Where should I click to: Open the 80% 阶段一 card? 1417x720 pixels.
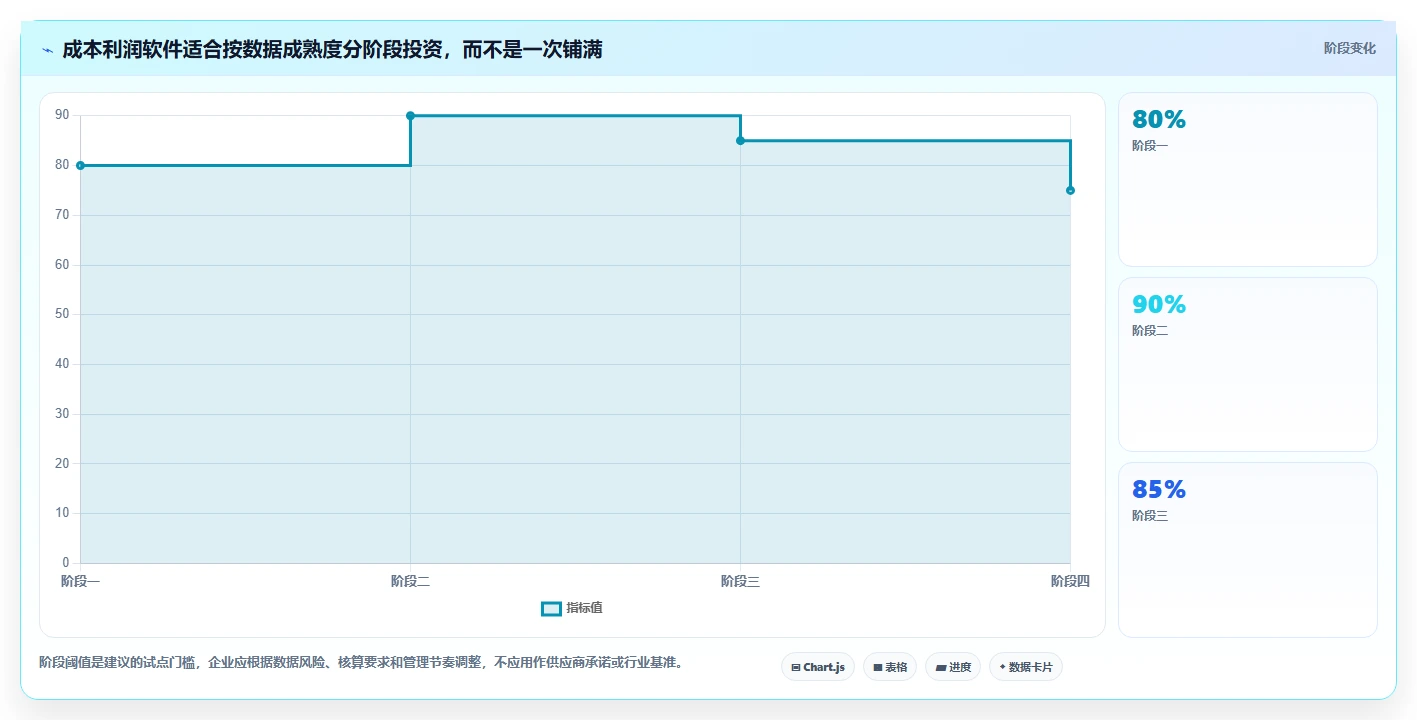(x=1247, y=180)
